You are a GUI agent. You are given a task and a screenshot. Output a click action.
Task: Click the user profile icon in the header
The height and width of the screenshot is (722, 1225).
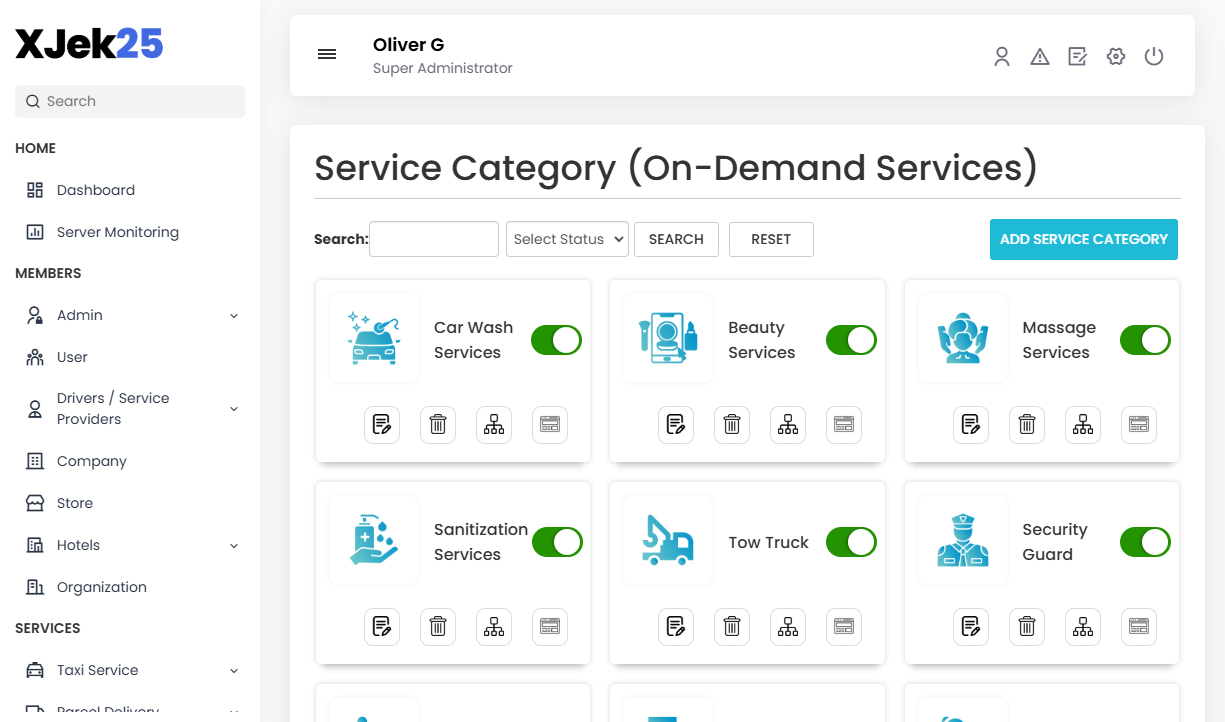pos(1001,56)
